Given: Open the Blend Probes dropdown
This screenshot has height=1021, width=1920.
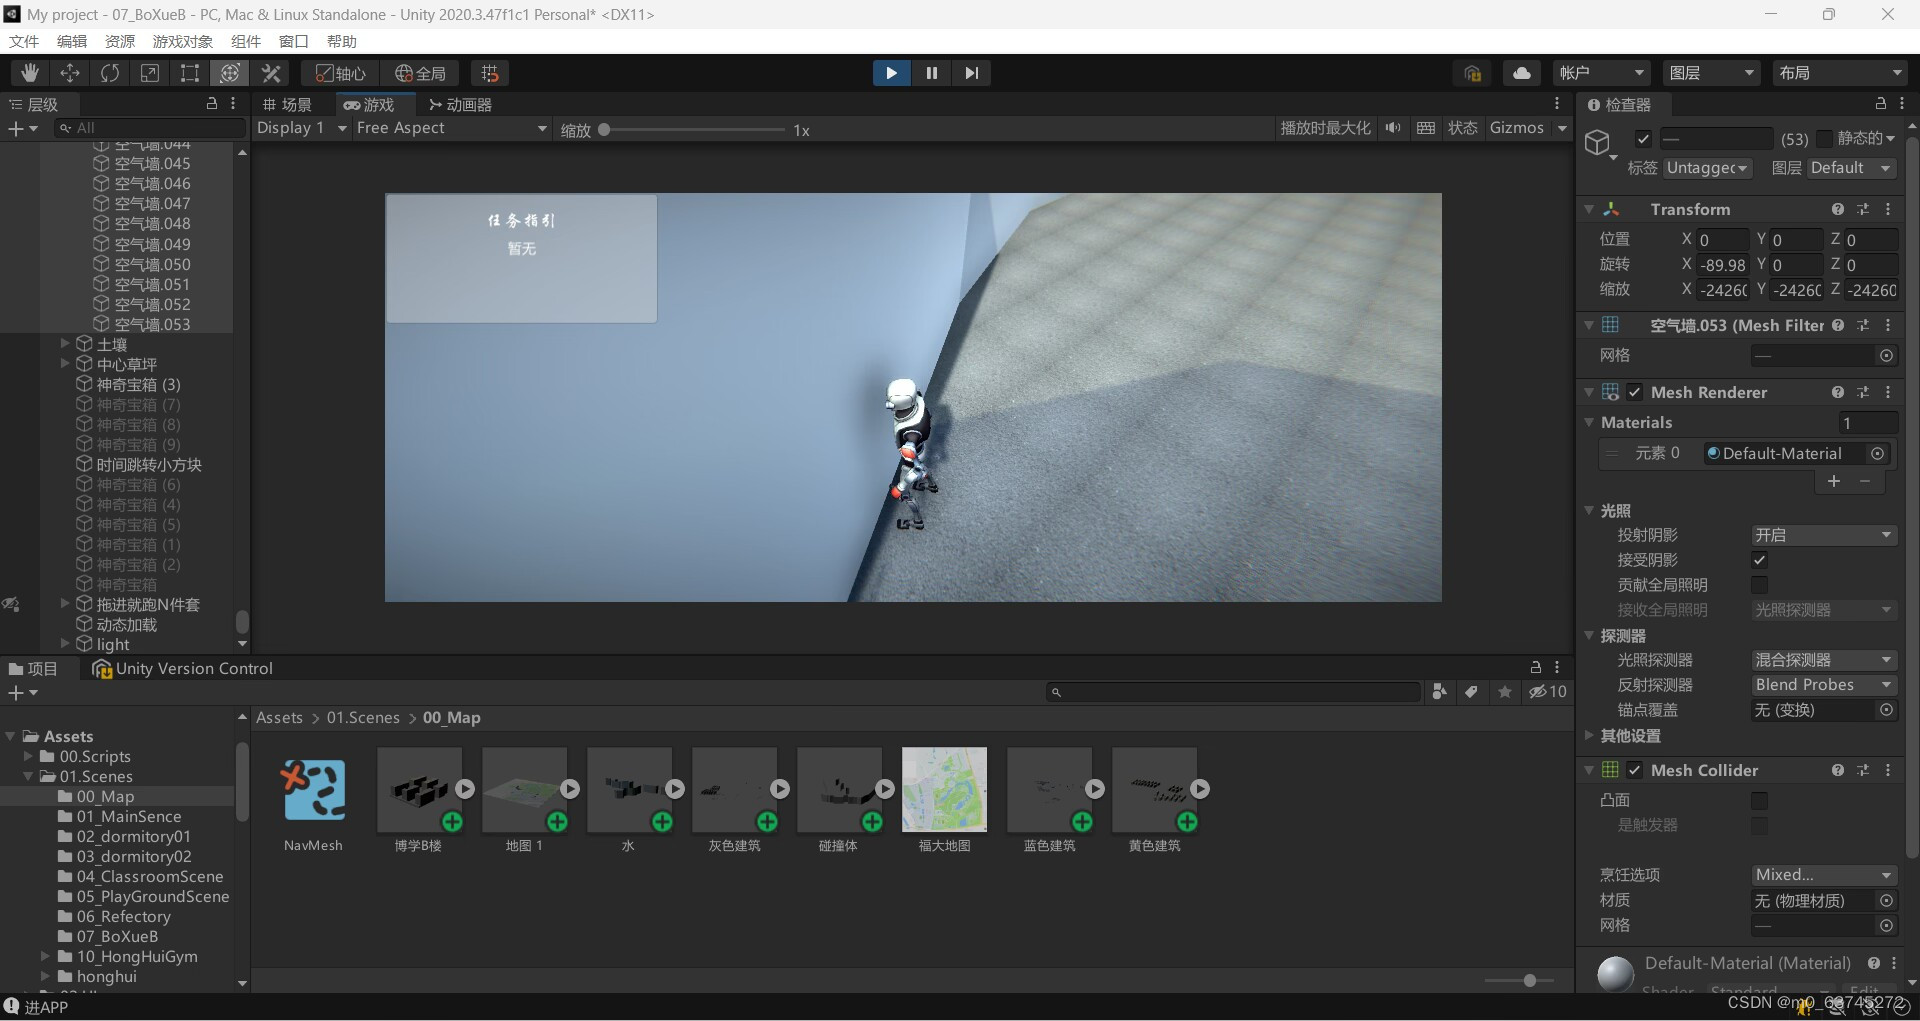Looking at the screenshot, I should tap(1824, 685).
